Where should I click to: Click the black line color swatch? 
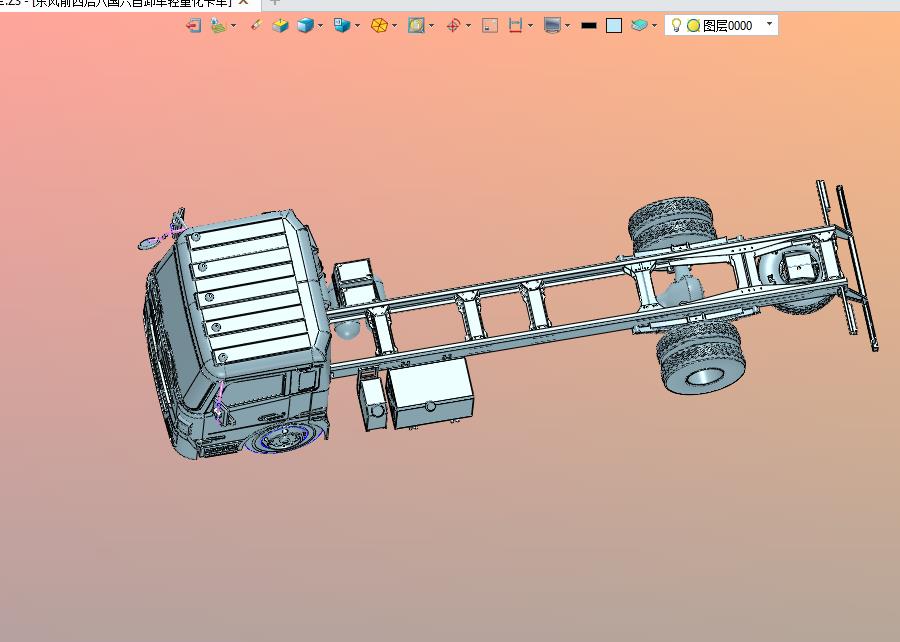coord(589,25)
